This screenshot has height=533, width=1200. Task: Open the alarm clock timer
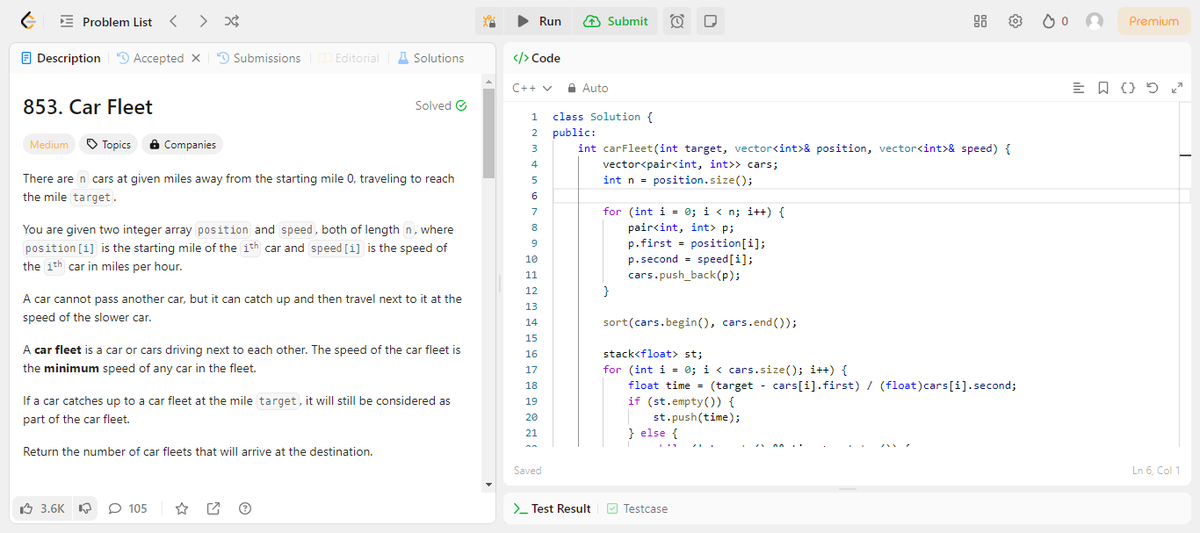677,21
